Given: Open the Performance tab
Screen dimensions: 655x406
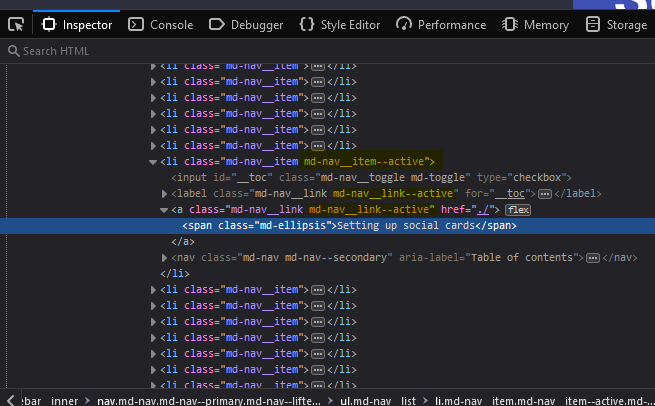Looking at the screenshot, I should coord(441,25).
